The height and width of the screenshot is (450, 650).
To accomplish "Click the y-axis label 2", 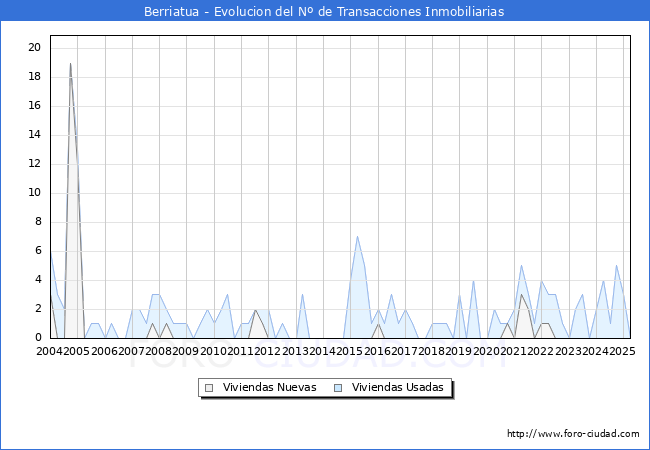I will (x=38, y=309).
